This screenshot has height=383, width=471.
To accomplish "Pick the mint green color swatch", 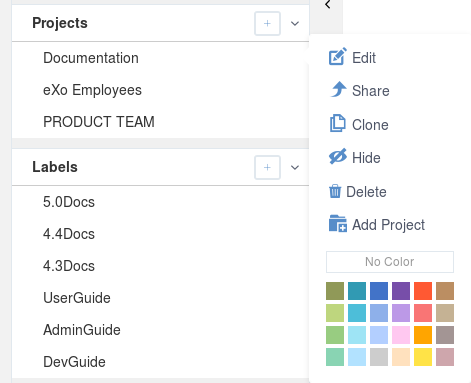I will [335, 357].
